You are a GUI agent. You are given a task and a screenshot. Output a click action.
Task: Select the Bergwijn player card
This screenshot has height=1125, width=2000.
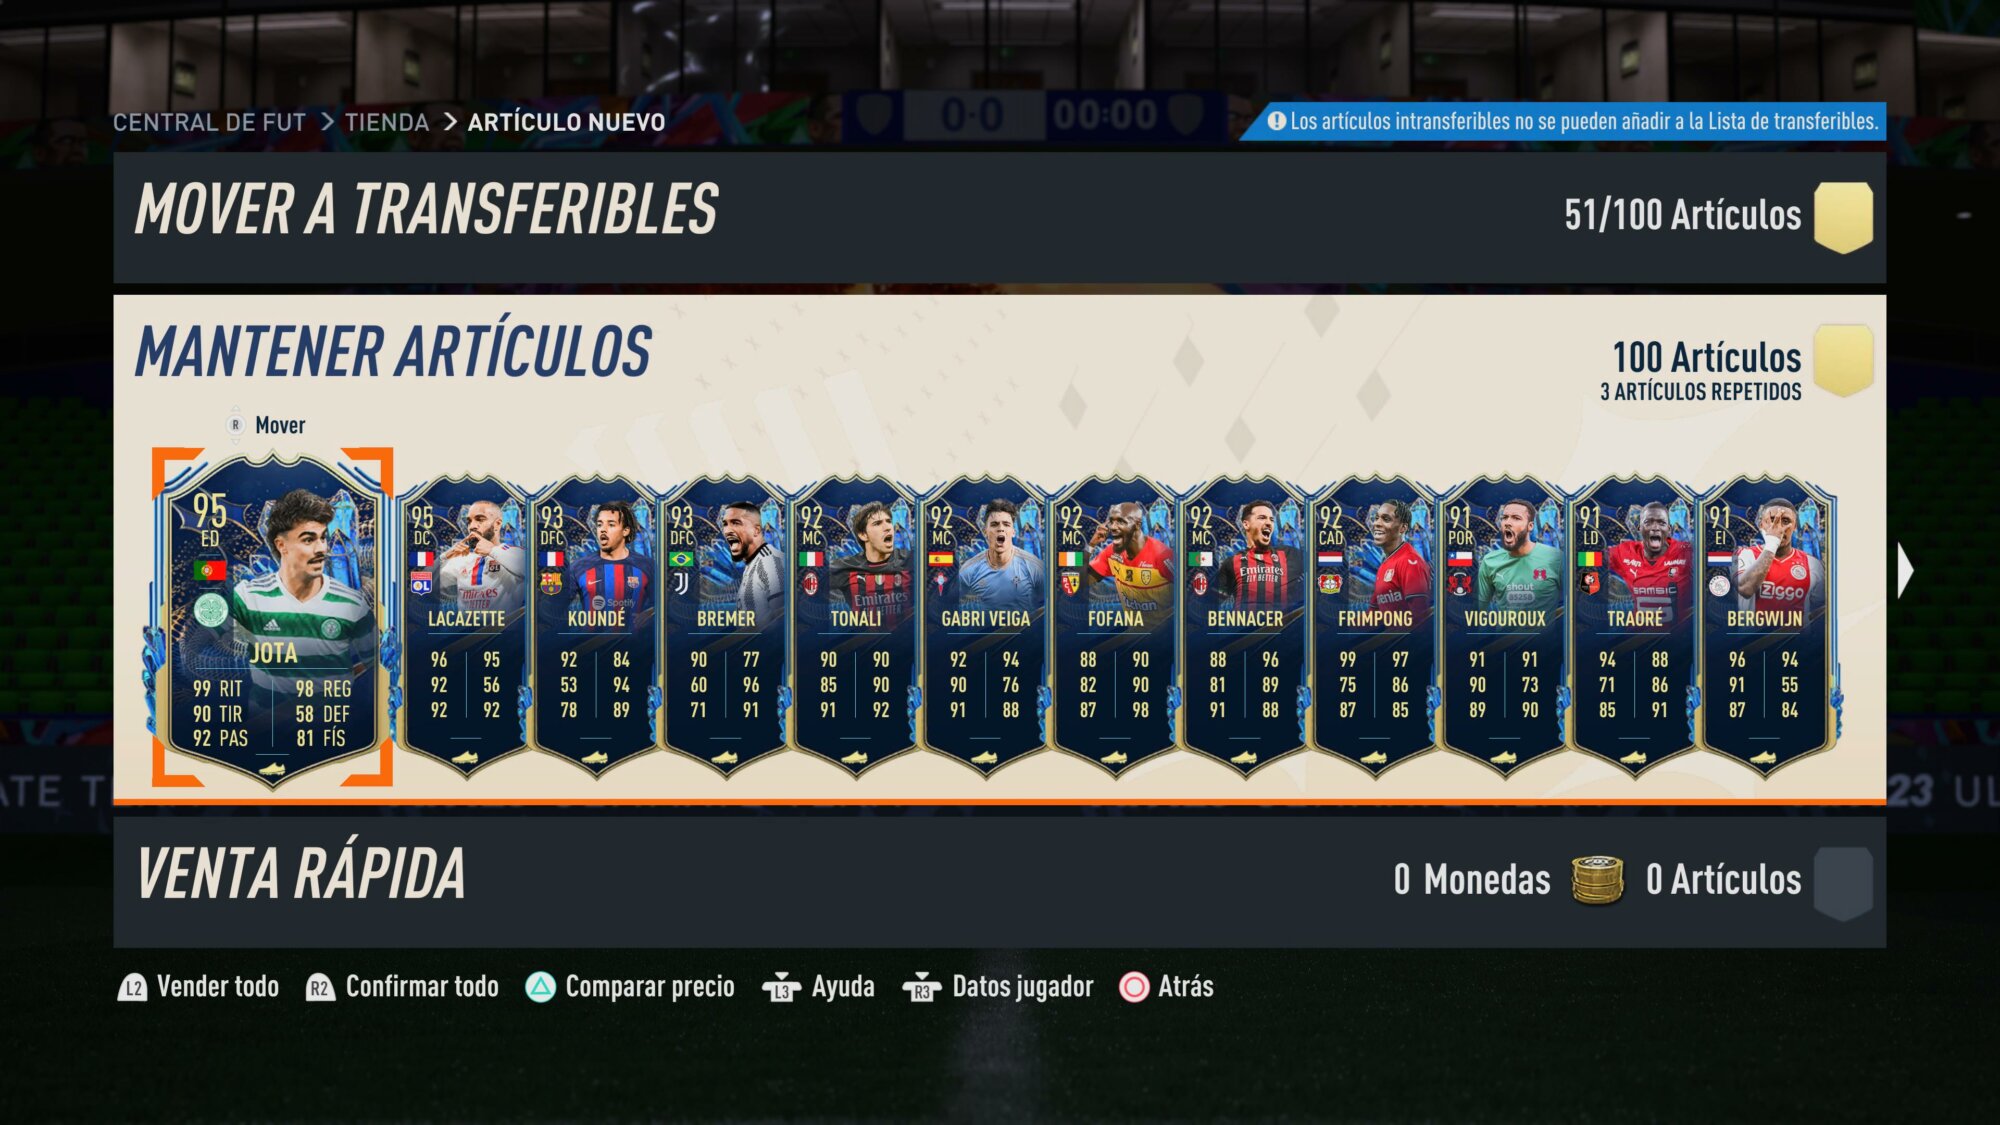tap(1764, 627)
